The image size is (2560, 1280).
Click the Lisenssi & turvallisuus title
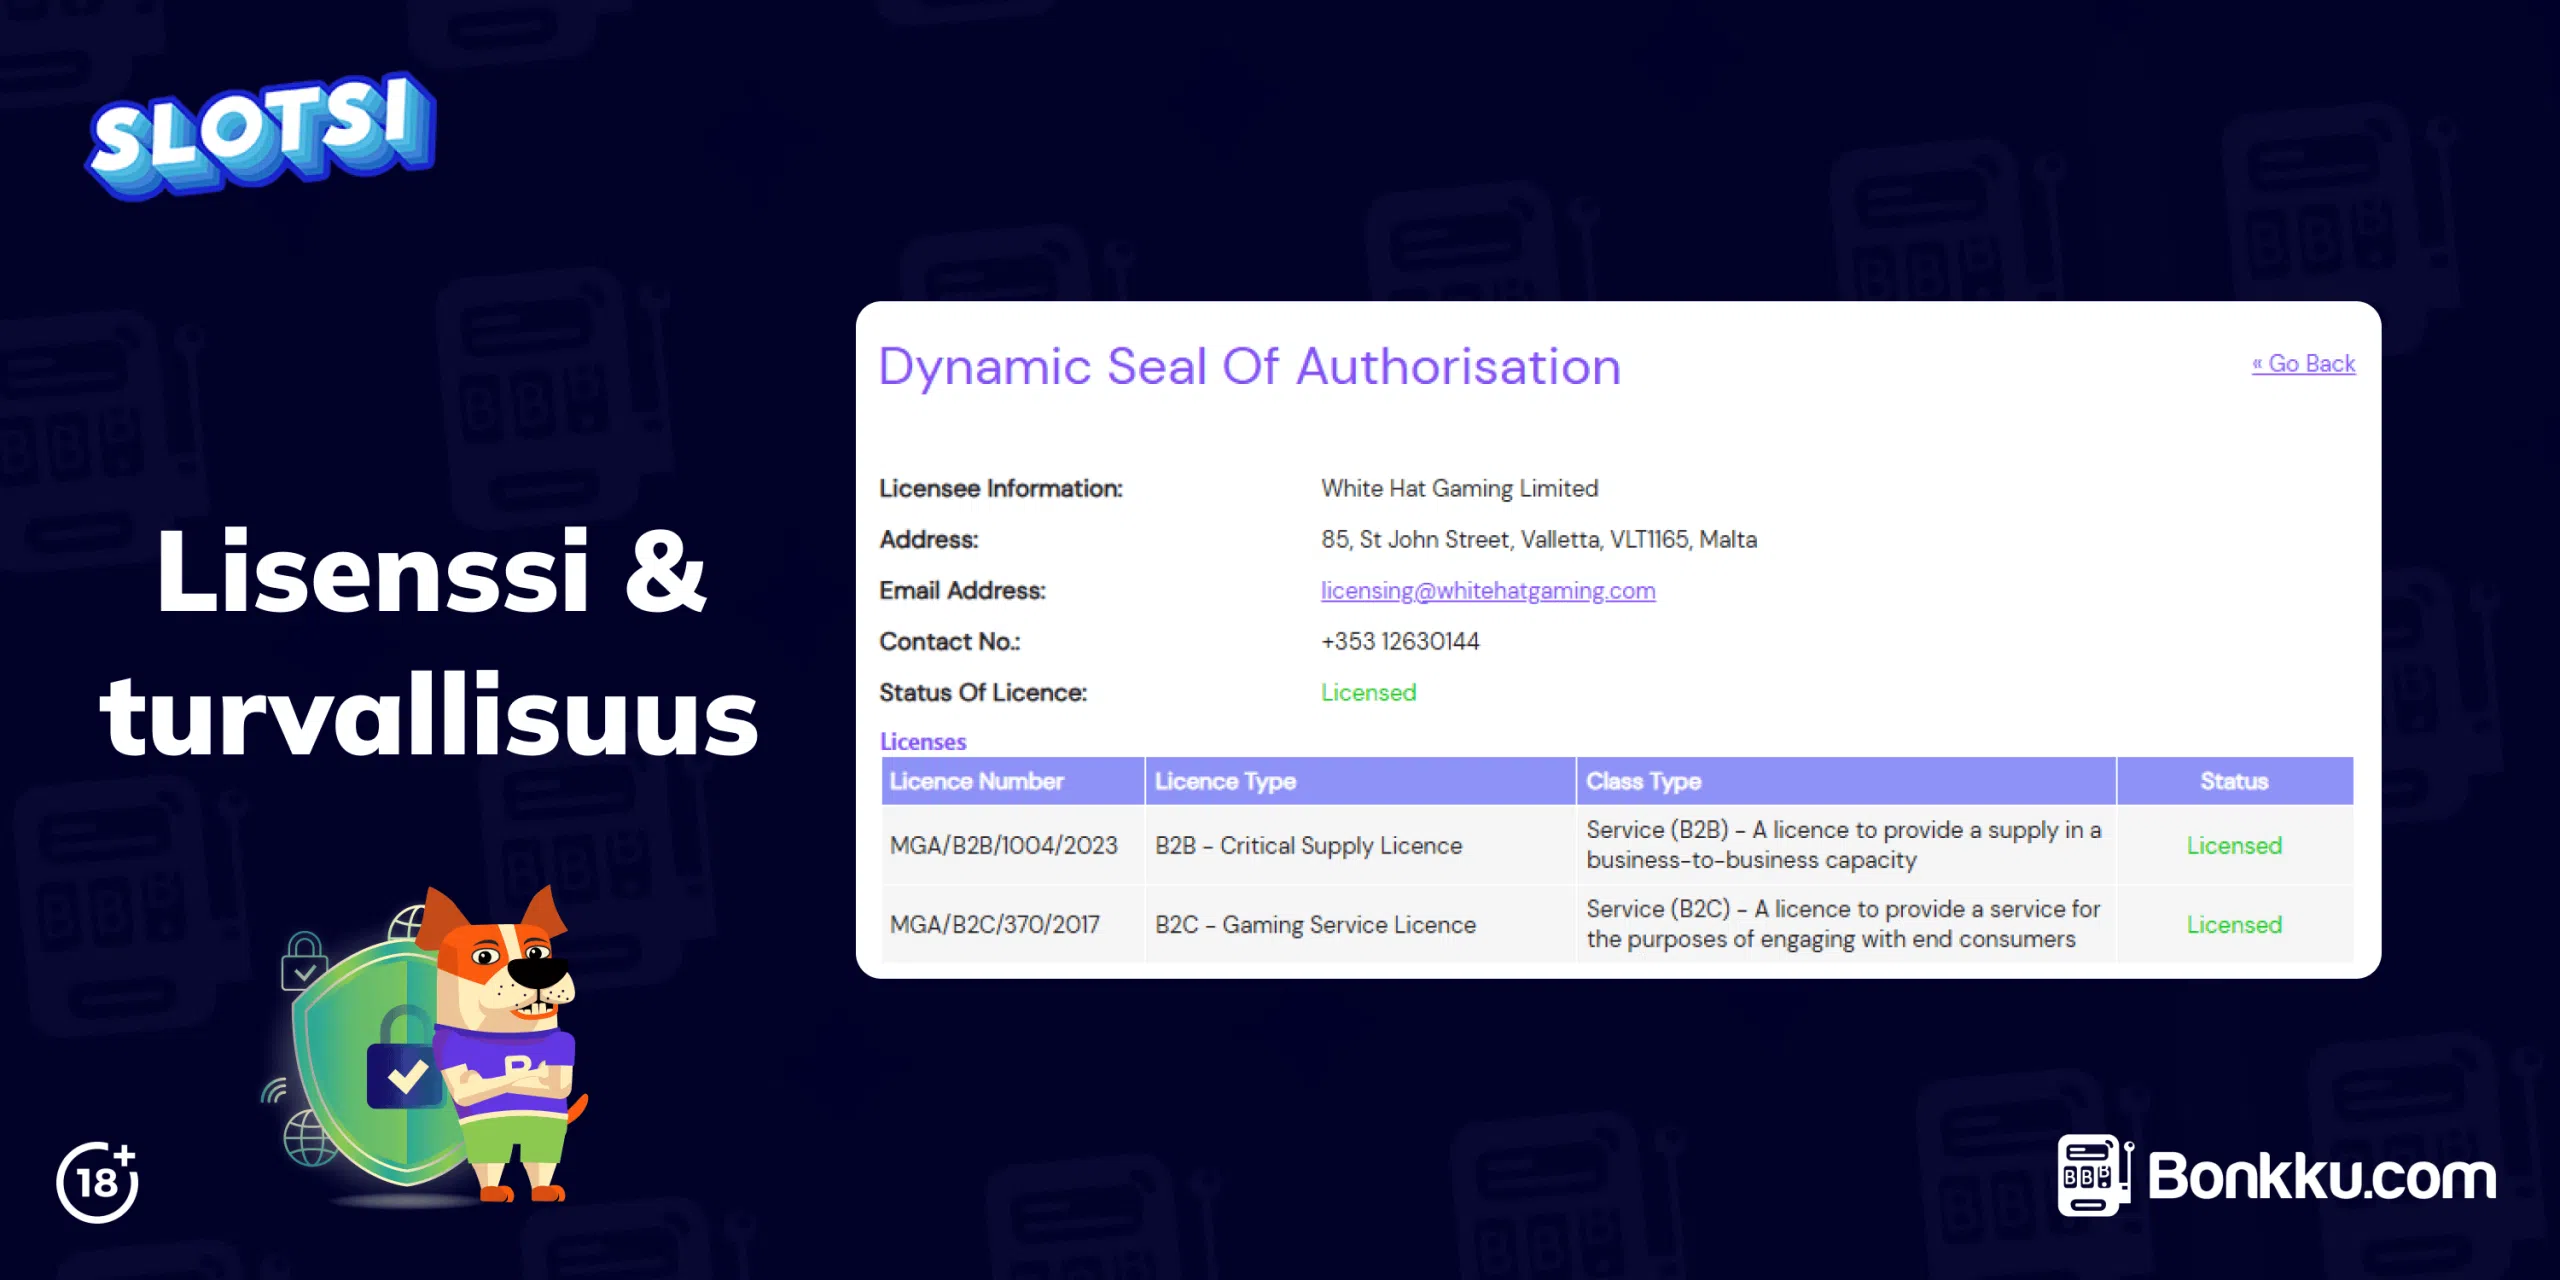430,642
